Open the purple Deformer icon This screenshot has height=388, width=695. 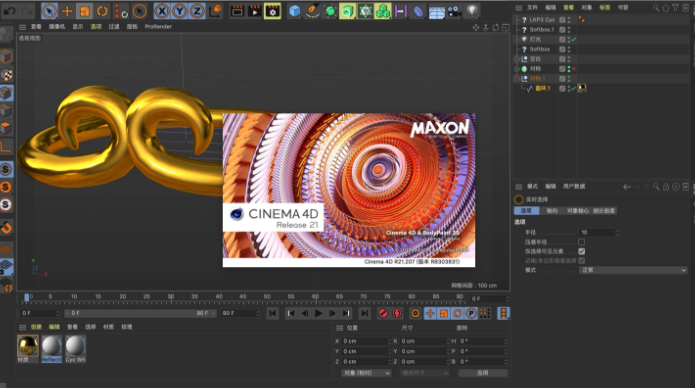[x=418, y=11]
